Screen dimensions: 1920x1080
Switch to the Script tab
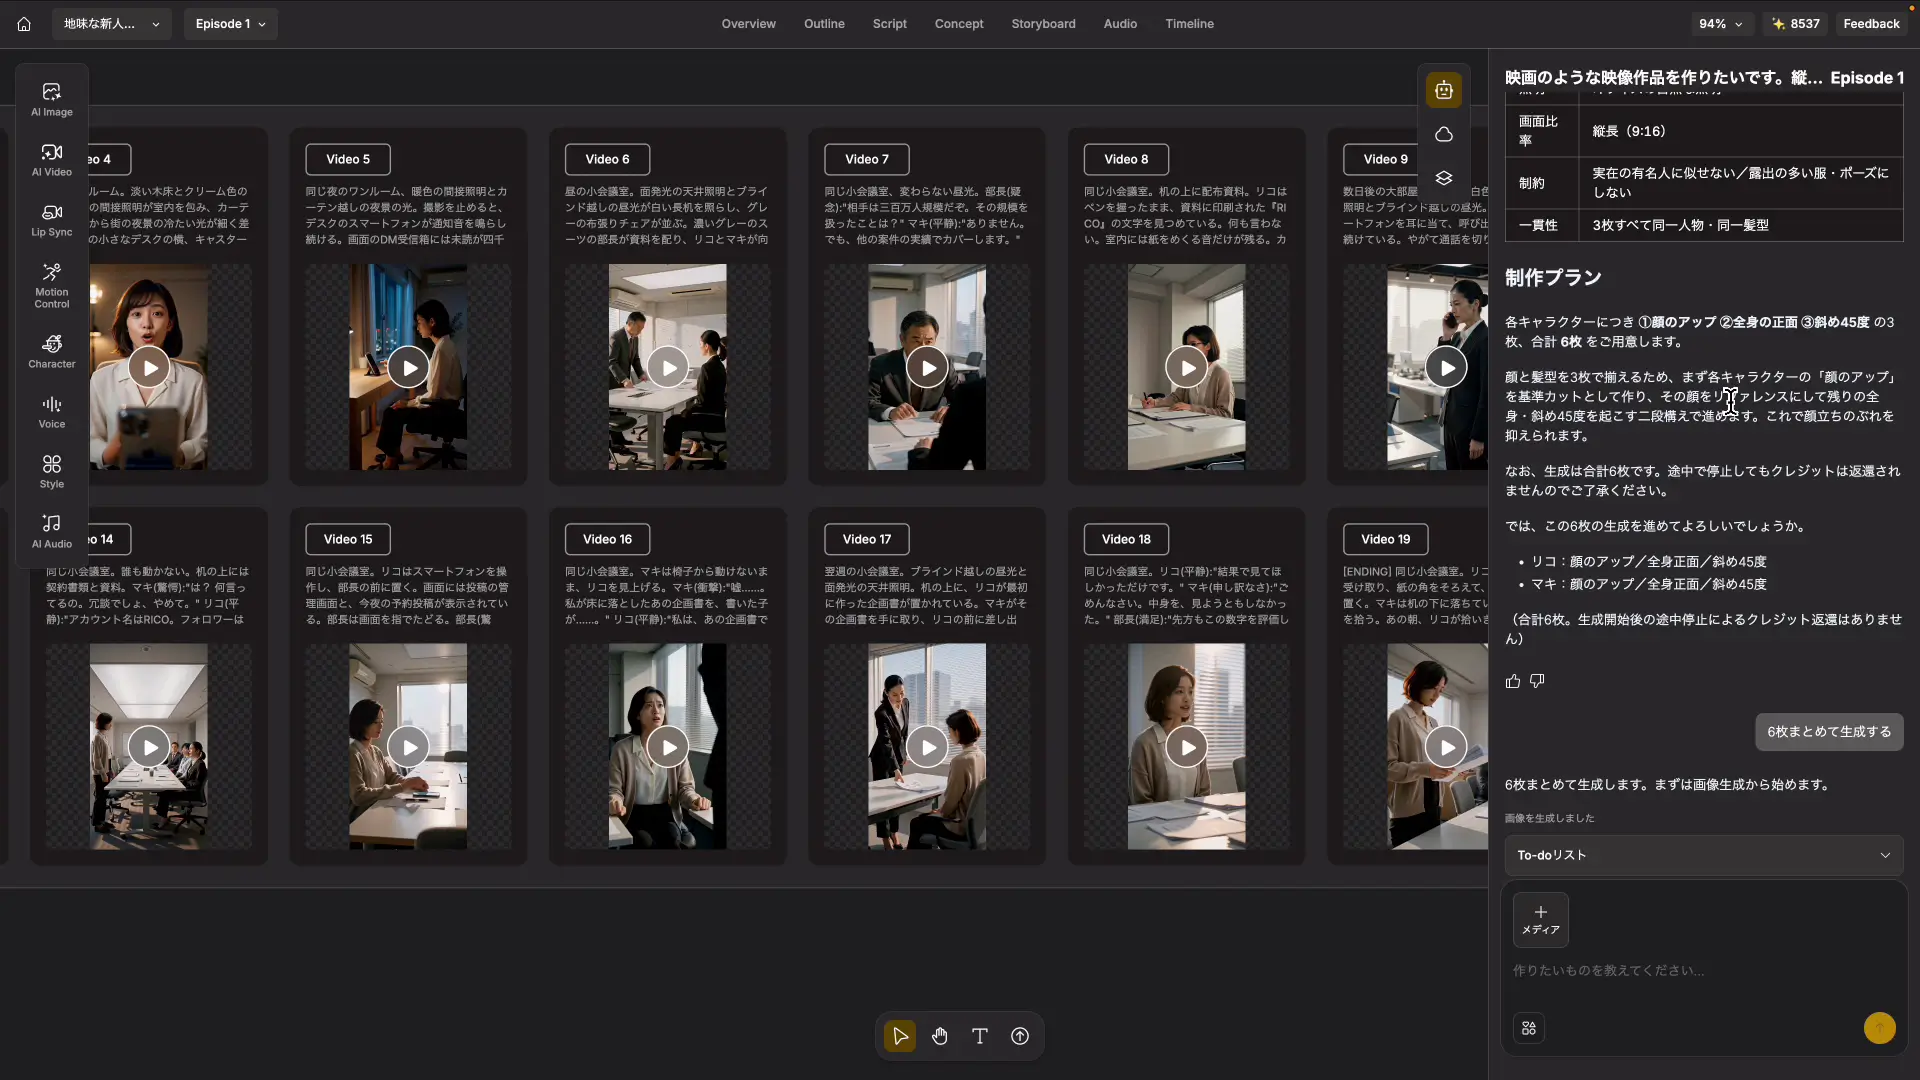tap(889, 24)
